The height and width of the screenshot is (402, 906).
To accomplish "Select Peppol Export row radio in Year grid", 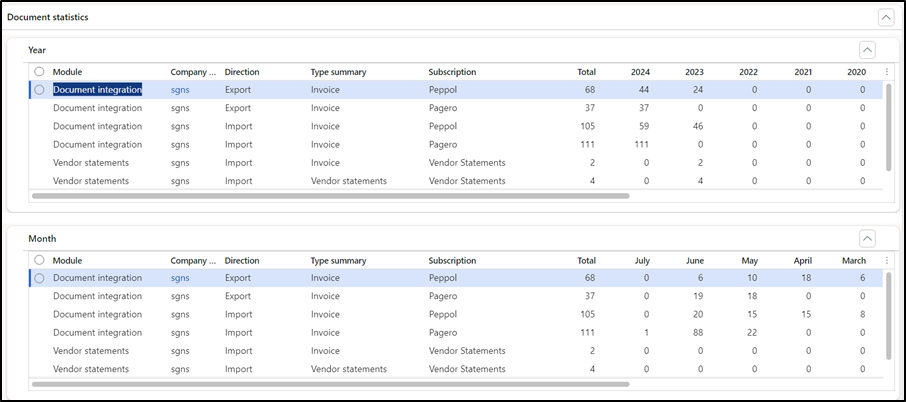I will [x=39, y=90].
